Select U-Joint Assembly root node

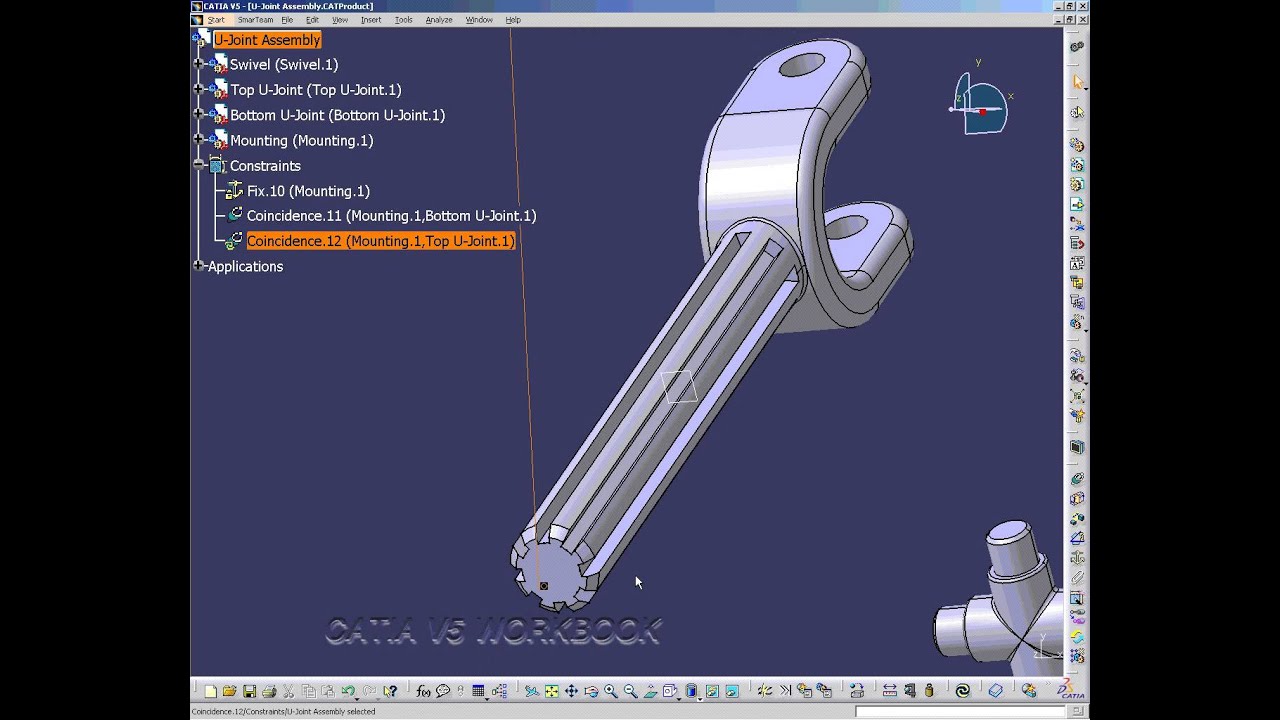coord(267,40)
